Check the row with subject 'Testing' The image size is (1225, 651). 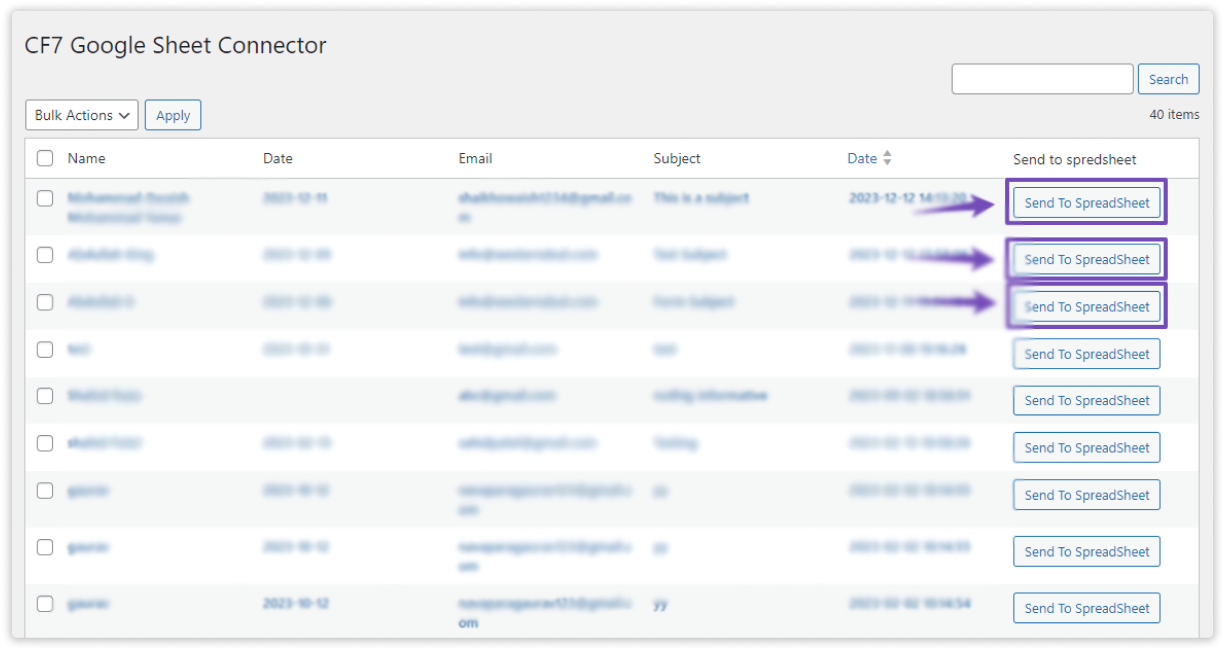point(45,443)
